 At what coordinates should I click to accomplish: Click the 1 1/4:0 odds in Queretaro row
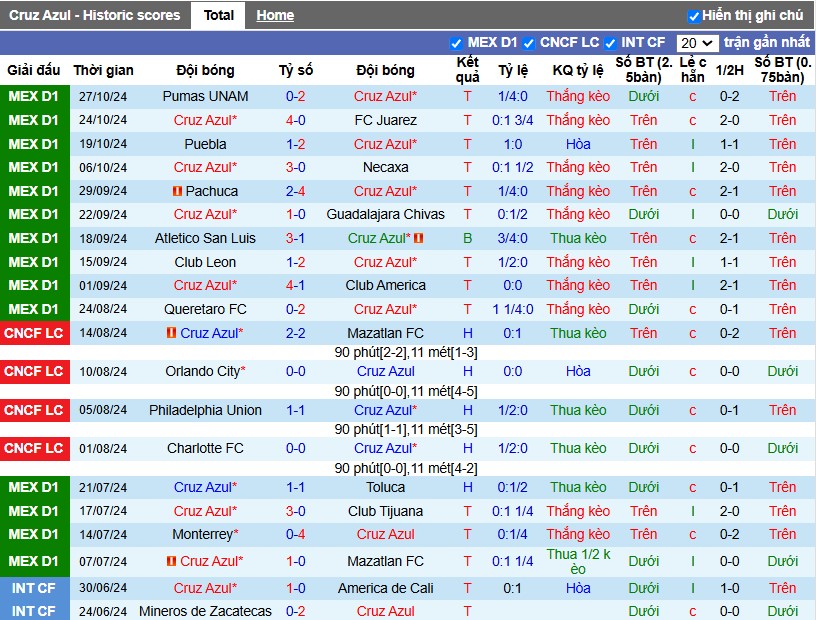click(513, 309)
